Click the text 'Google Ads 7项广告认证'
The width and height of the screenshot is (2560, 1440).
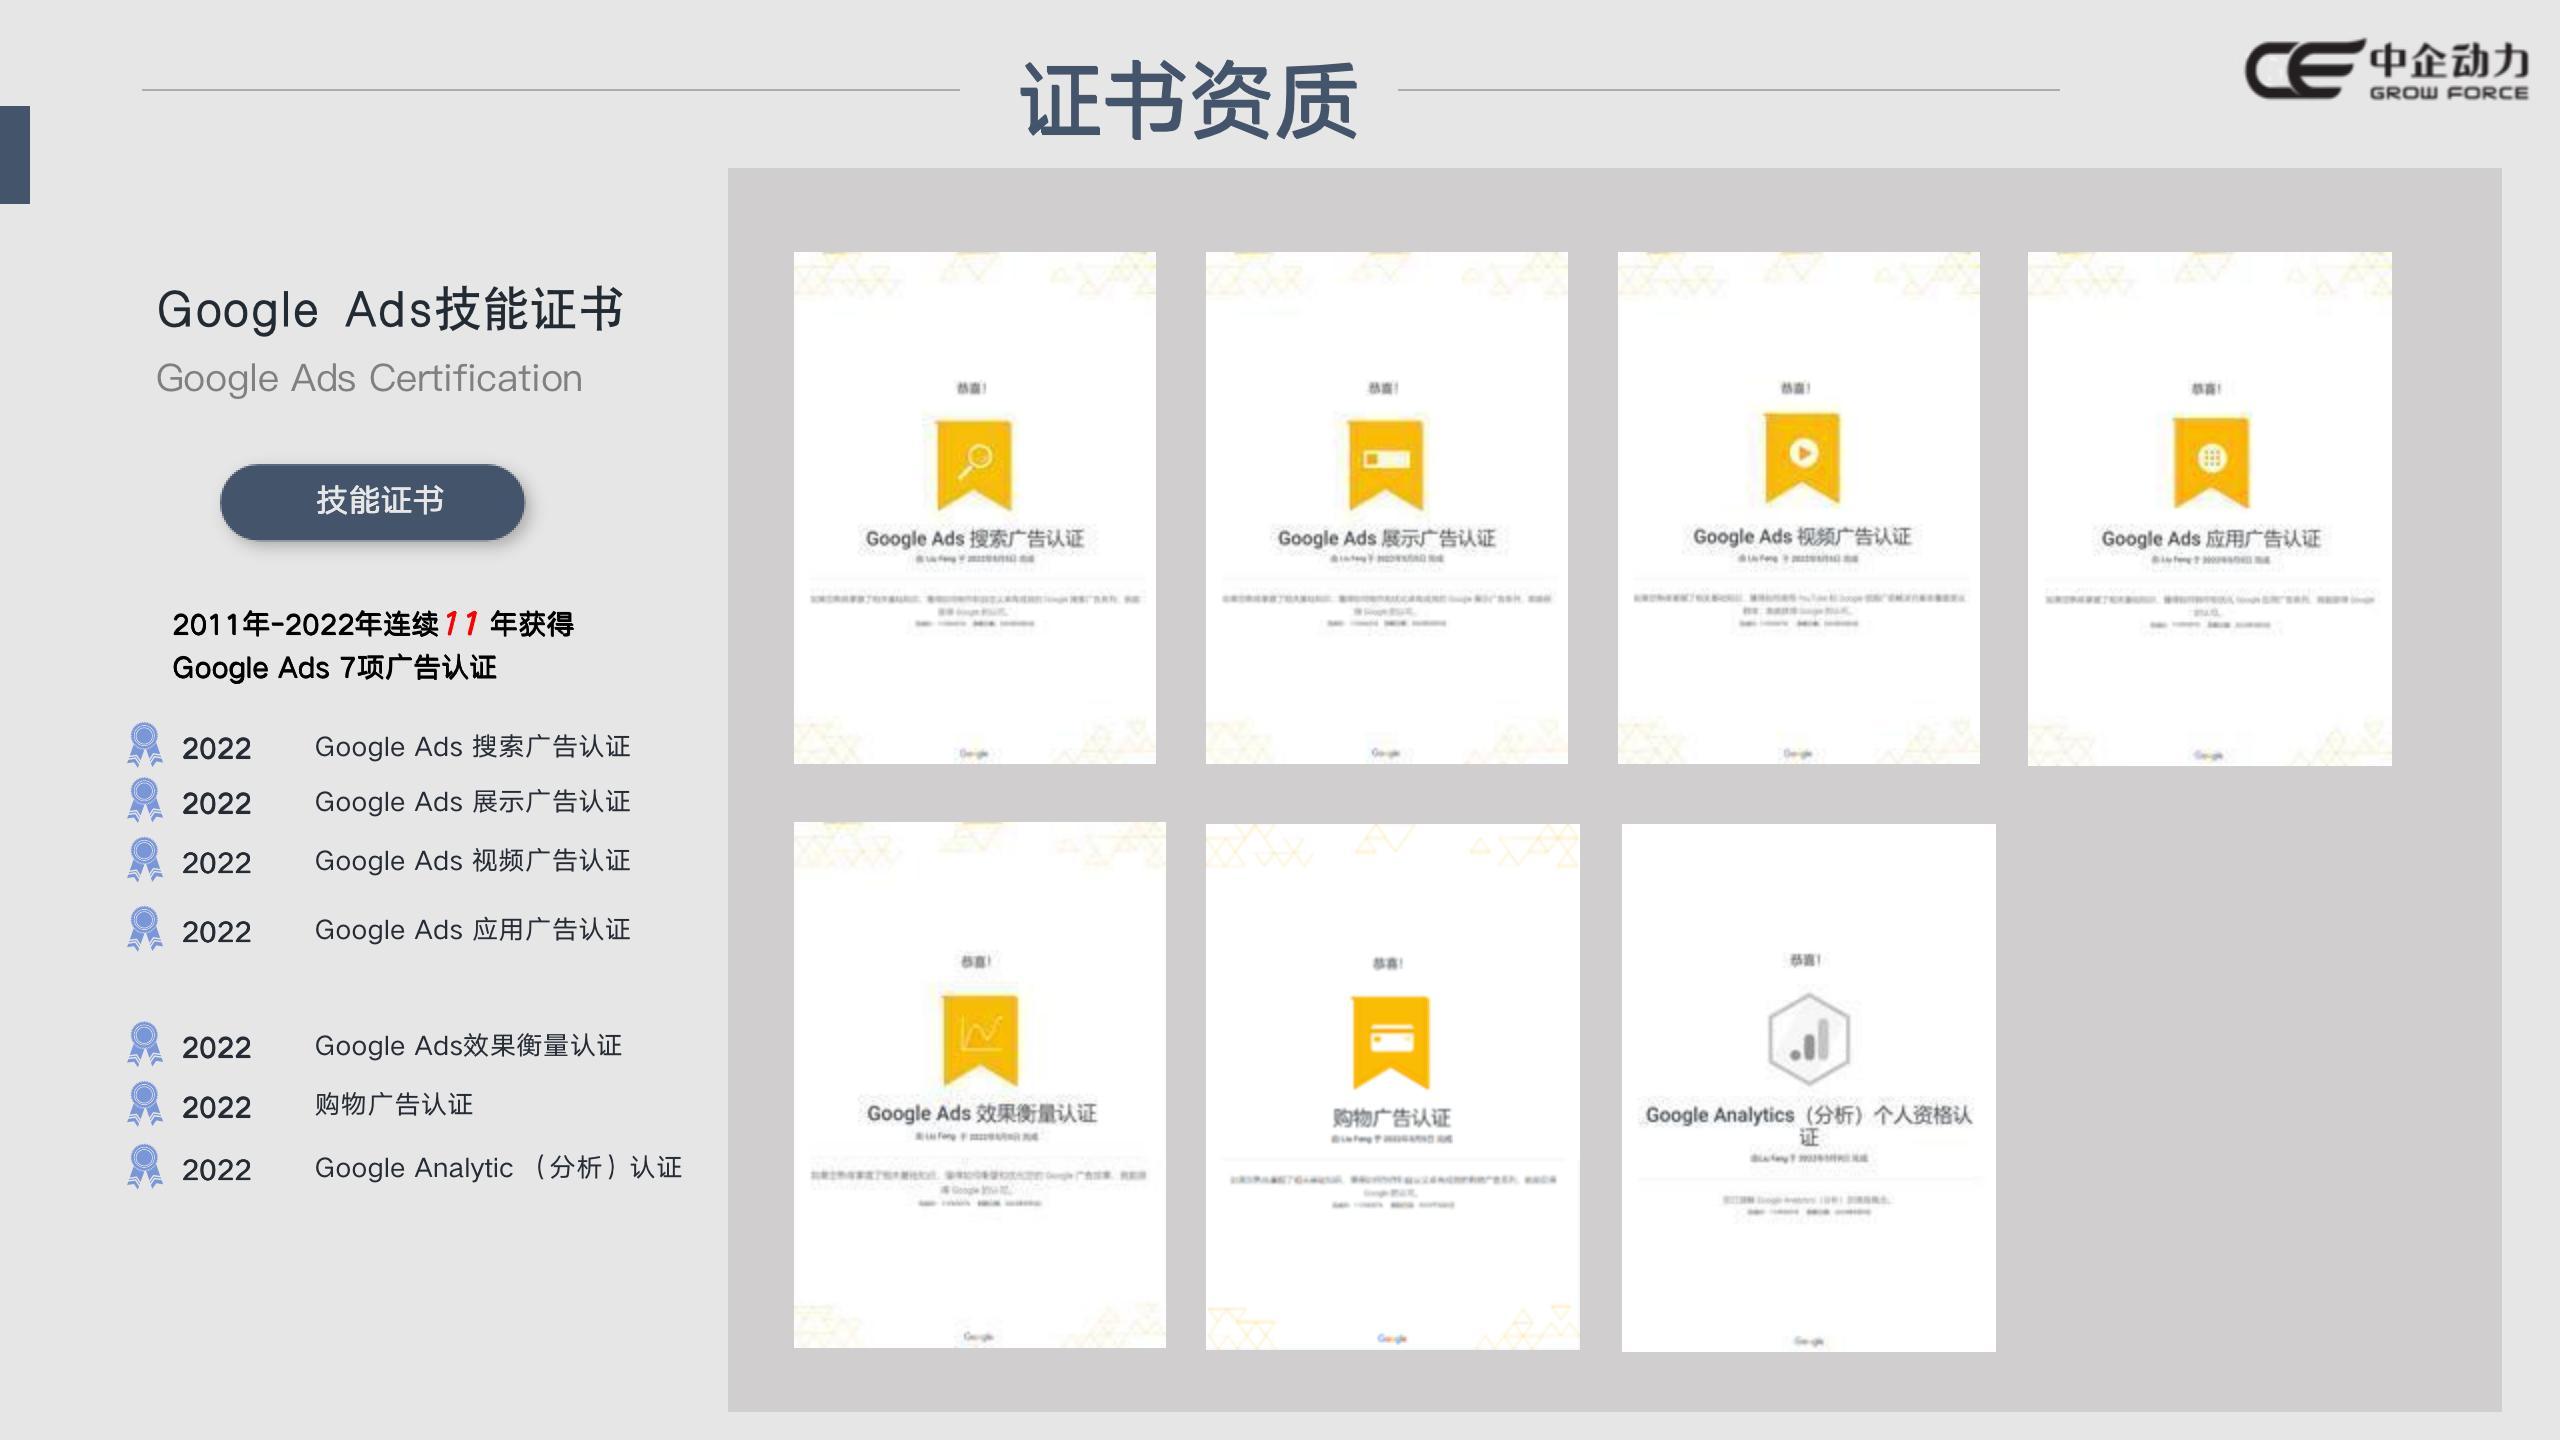334,667
